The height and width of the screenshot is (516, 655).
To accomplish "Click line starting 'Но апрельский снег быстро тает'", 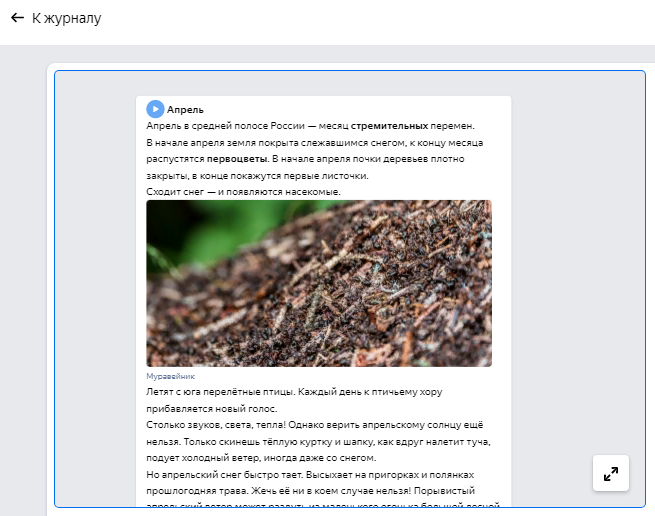I will pos(310,475).
